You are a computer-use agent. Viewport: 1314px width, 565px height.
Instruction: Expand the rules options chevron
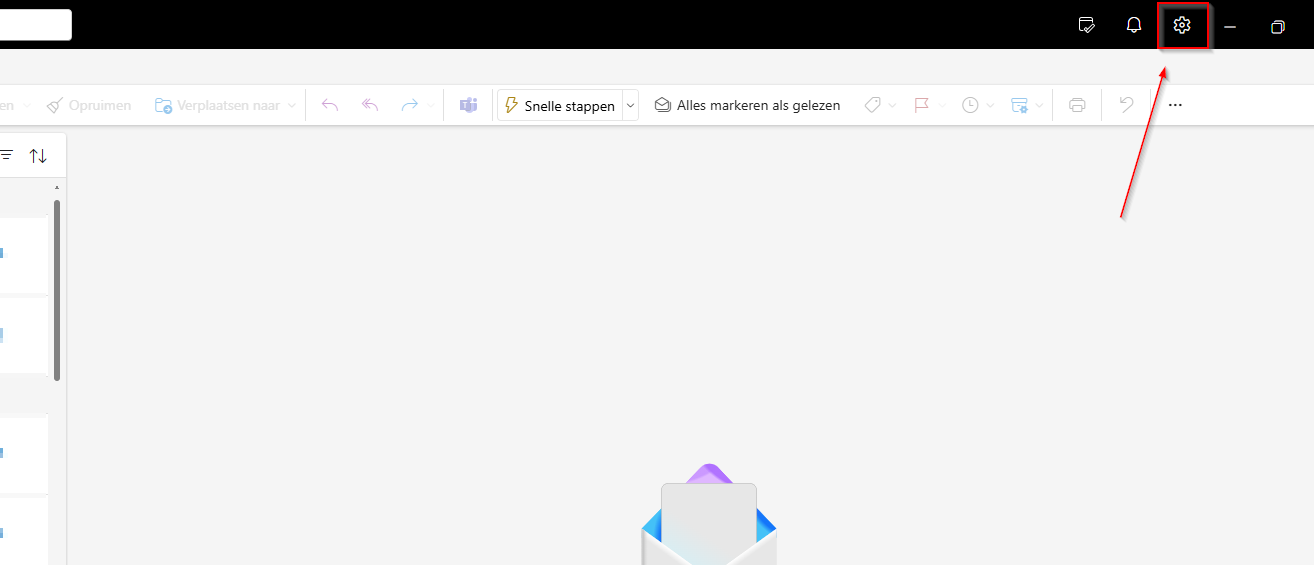click(1039, 105)
